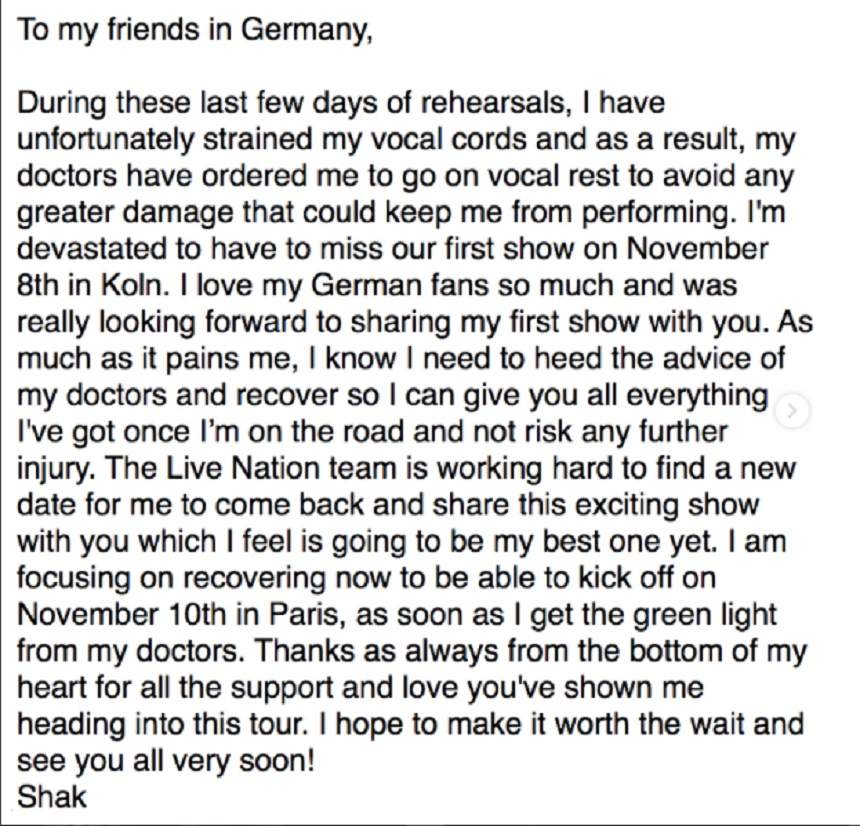
Task: Click the signature 'Shak'
Action: (x=52, y=796)
